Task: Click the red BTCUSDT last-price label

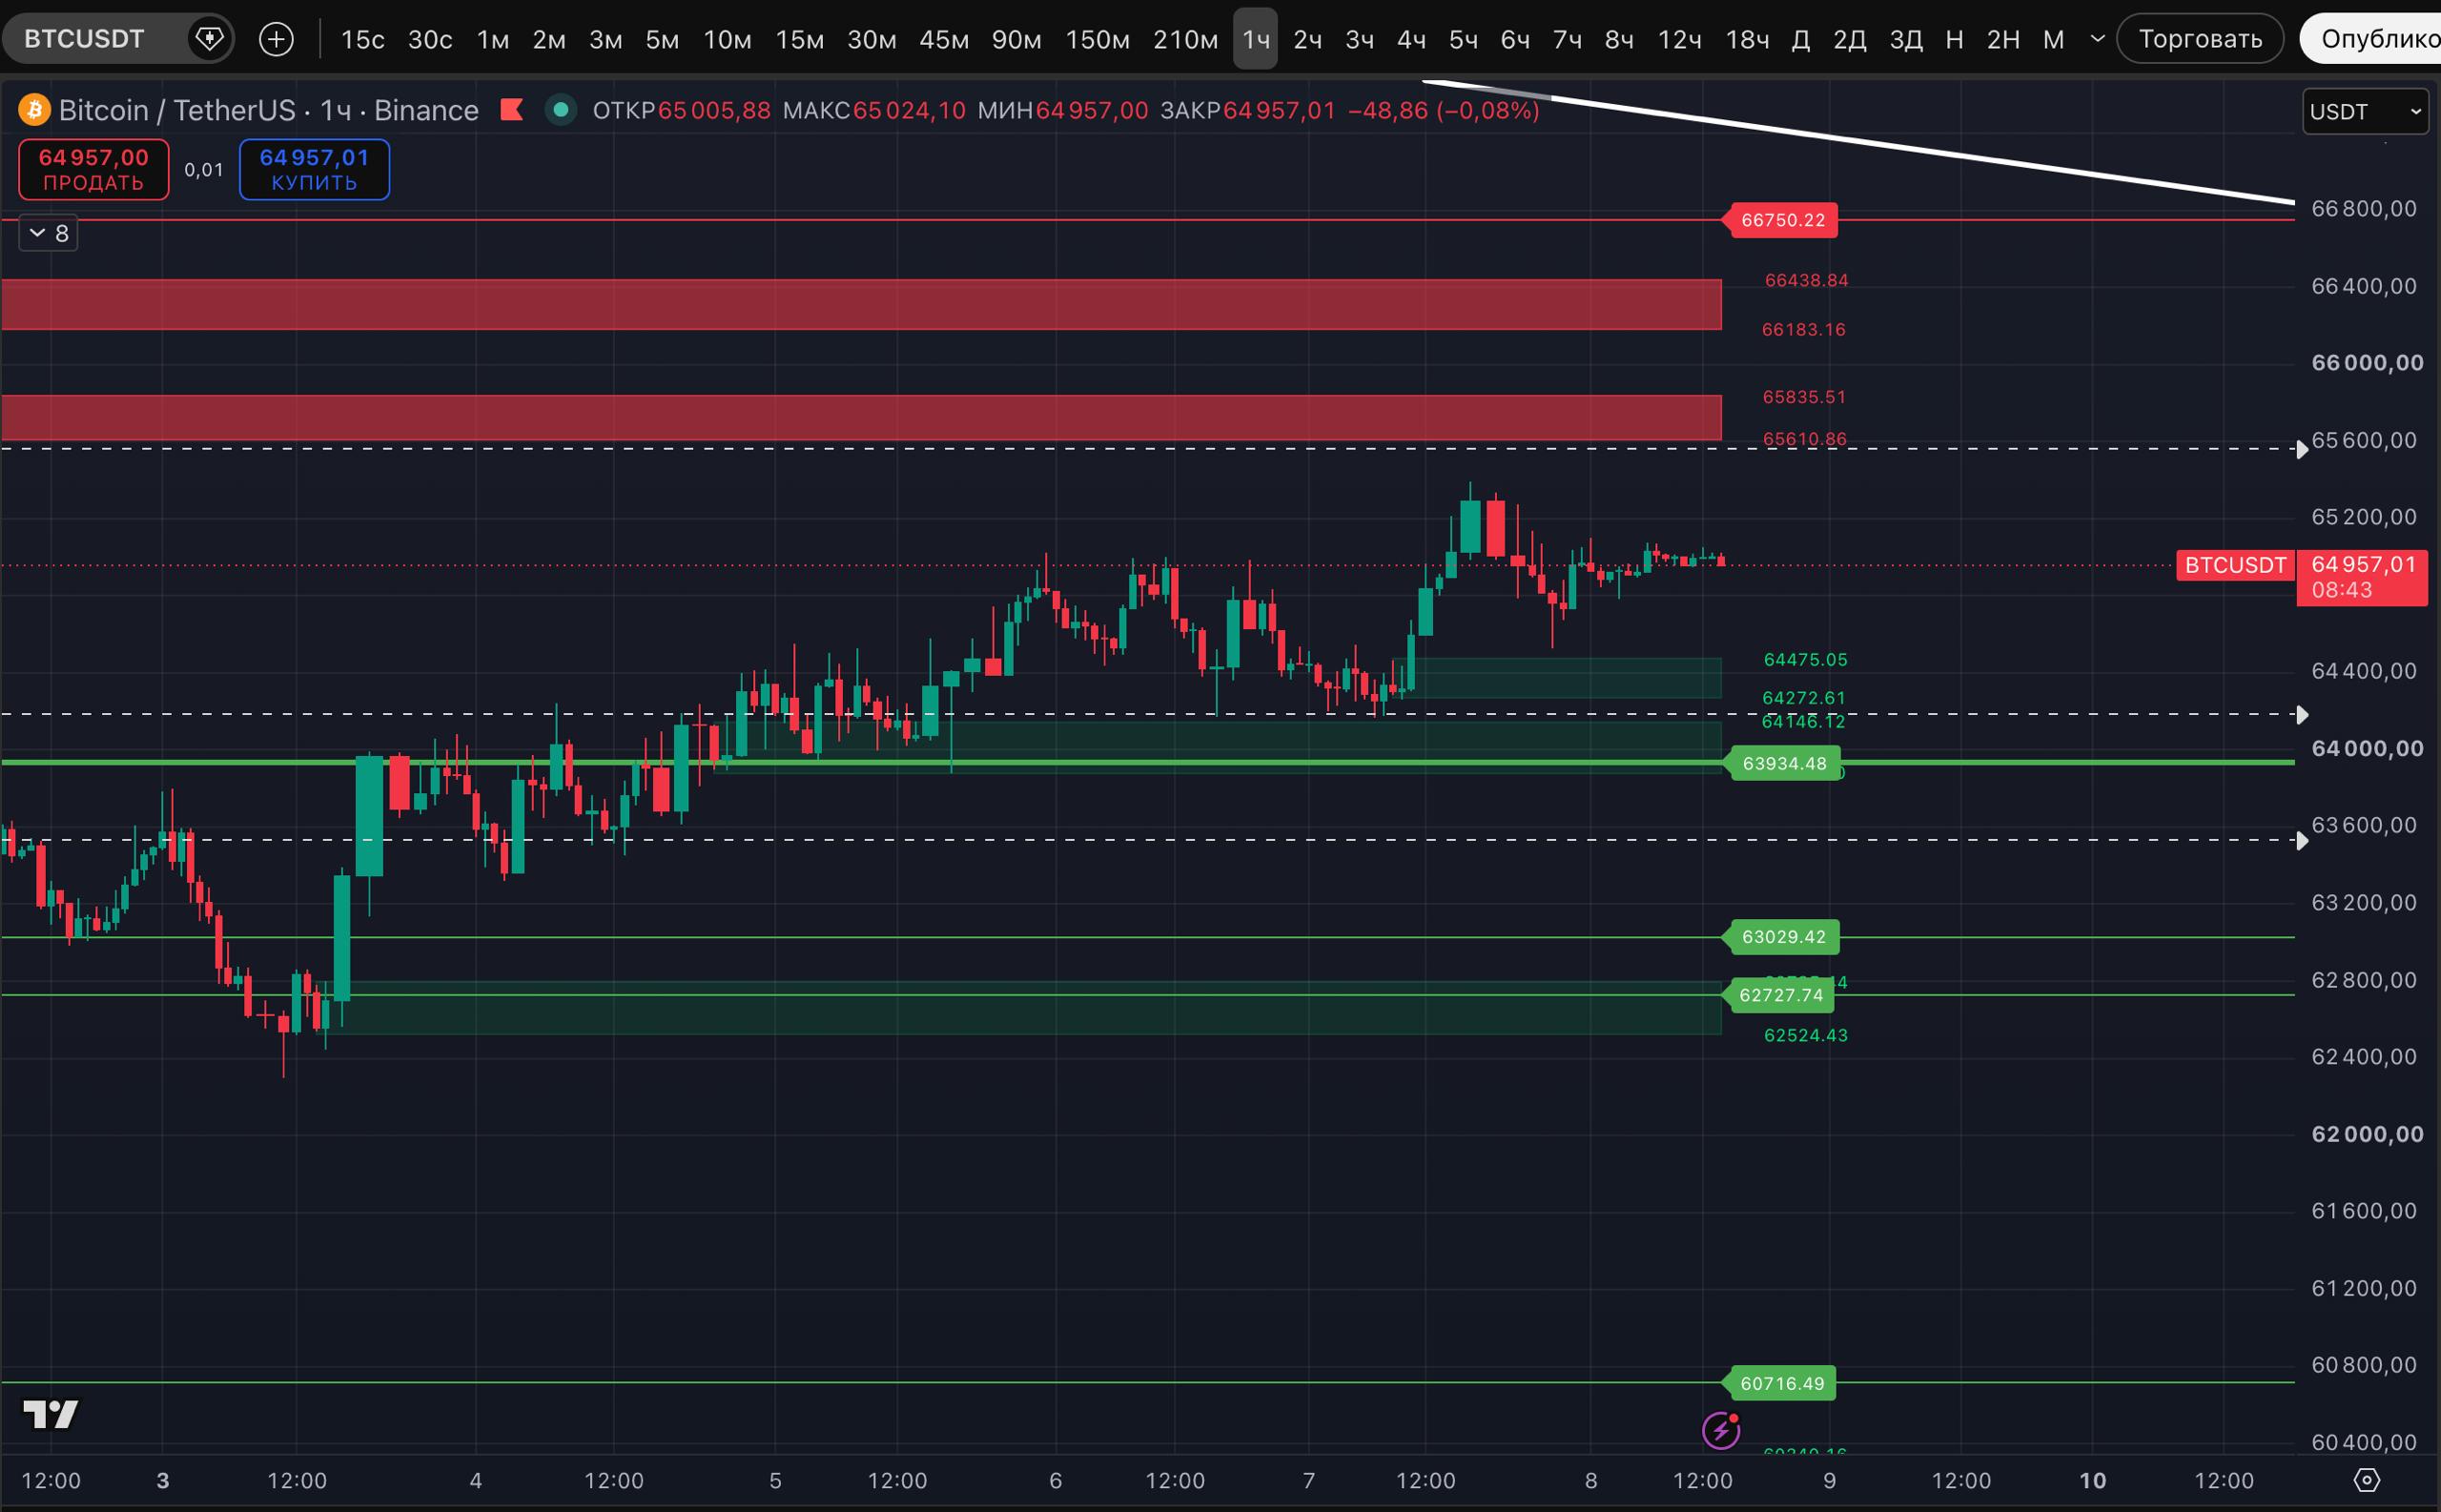Action: pyautogui.click(x=2236, y=565)
